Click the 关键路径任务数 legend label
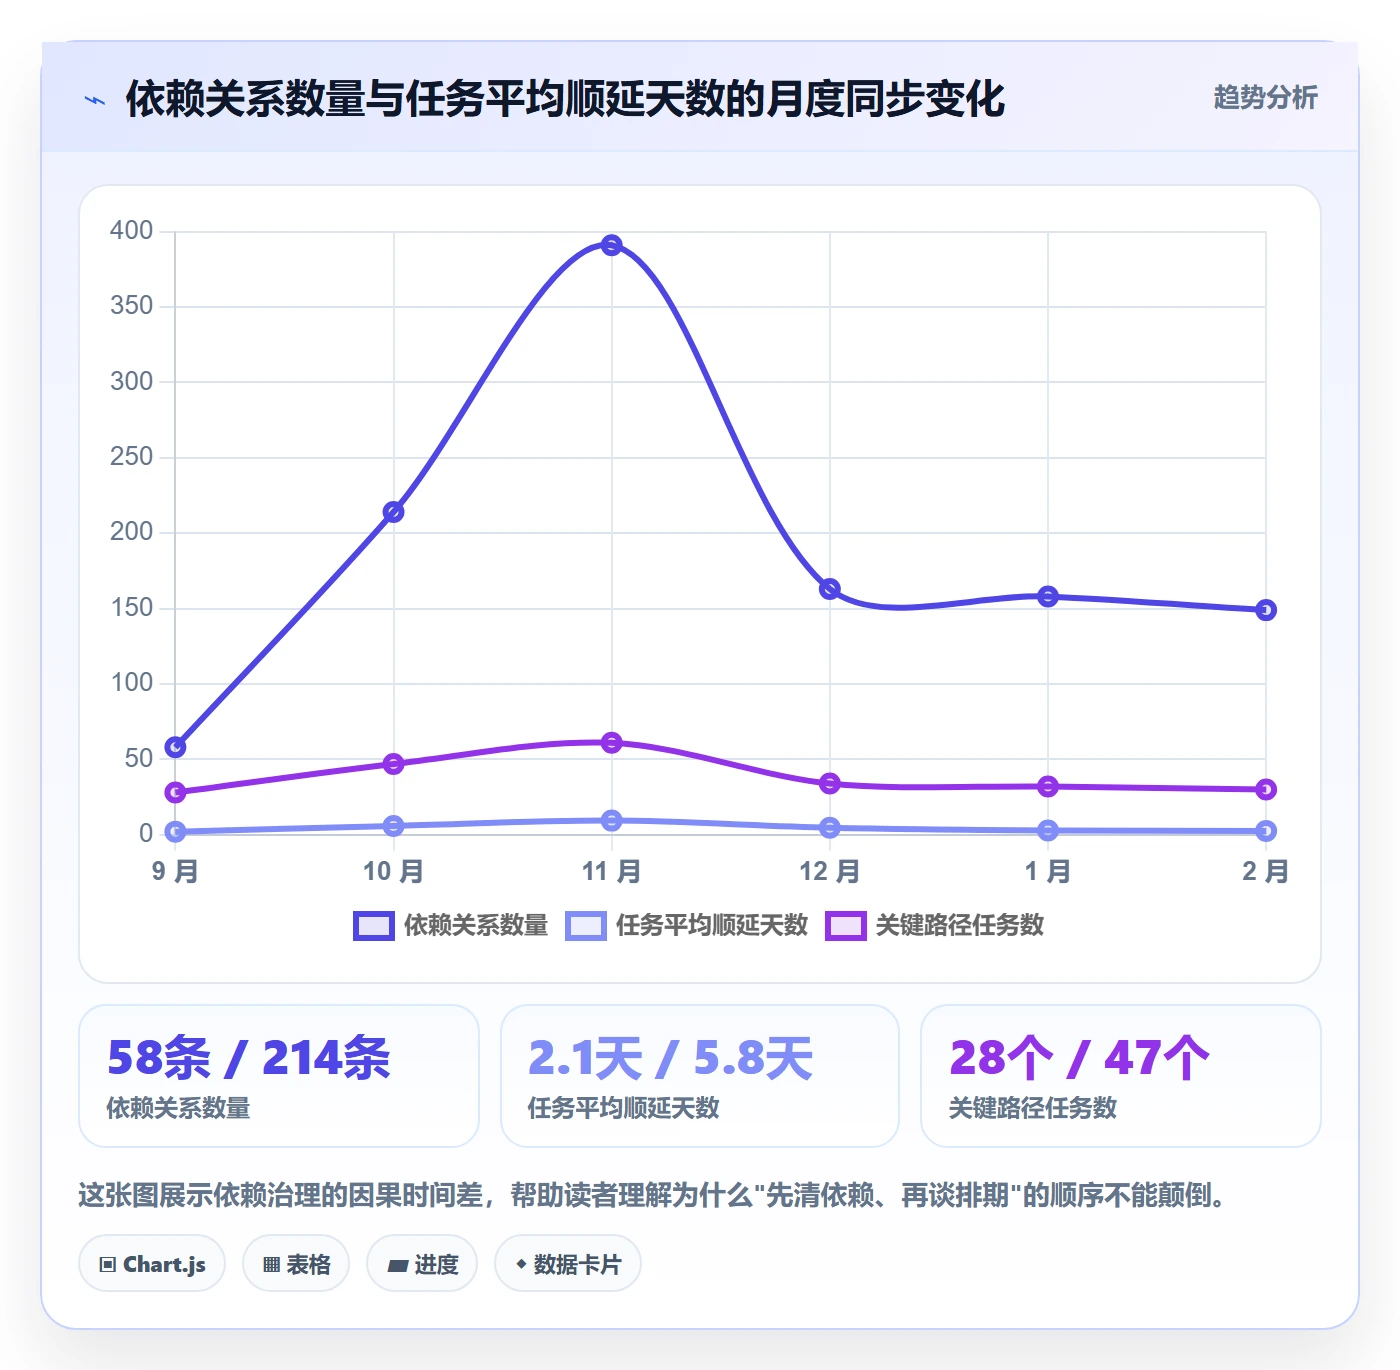 (960, 926)
